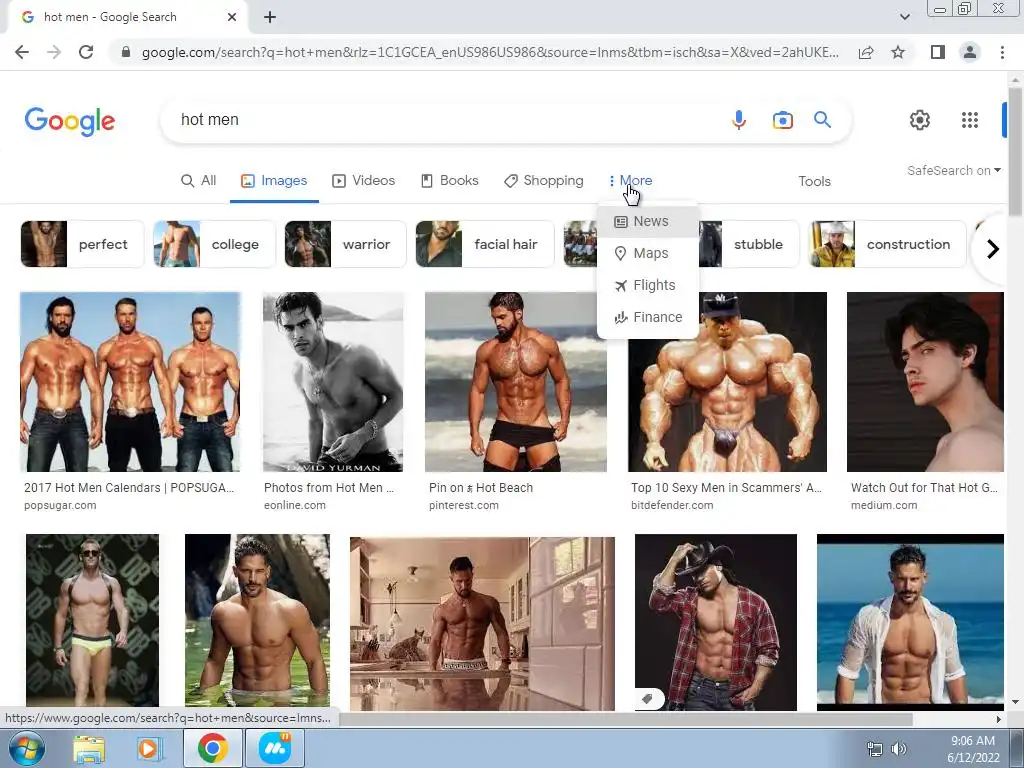The width and height of the screenshot is (1024, 768).
Task: Open the medium.com 'Watch Out' image
Action: pyautogui.click(x=925, y=382)
